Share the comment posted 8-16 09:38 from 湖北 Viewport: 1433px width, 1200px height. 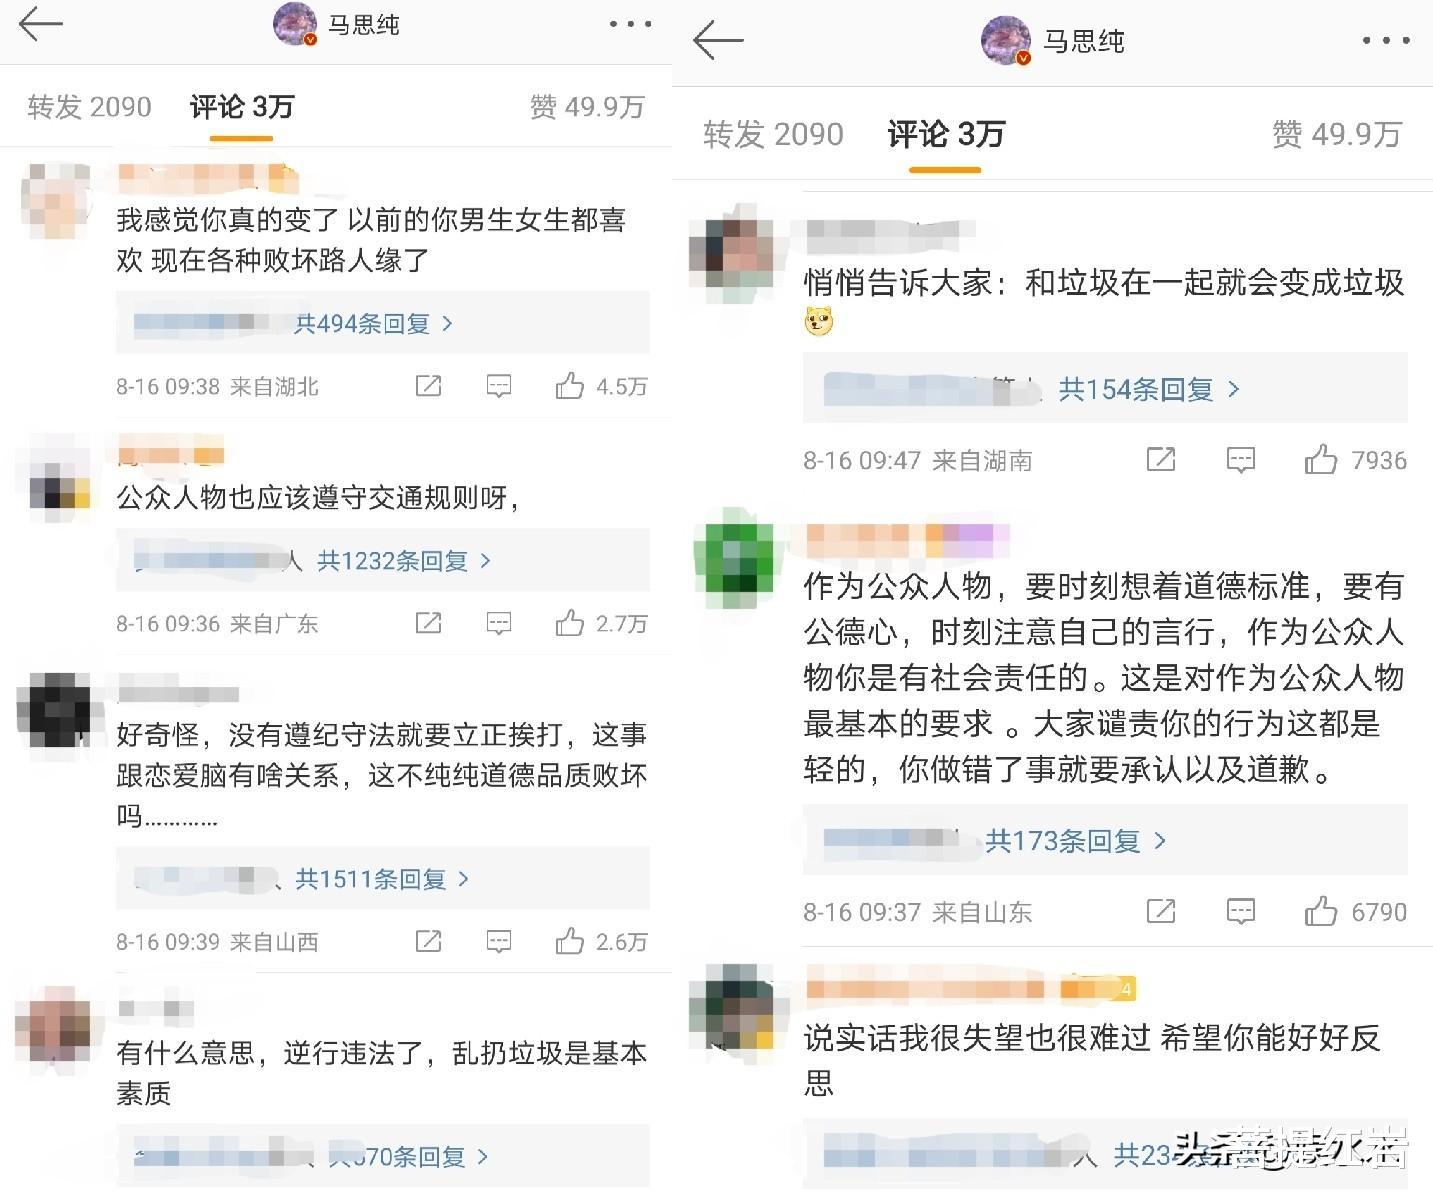pyautogui.click(x=428, y=386)
